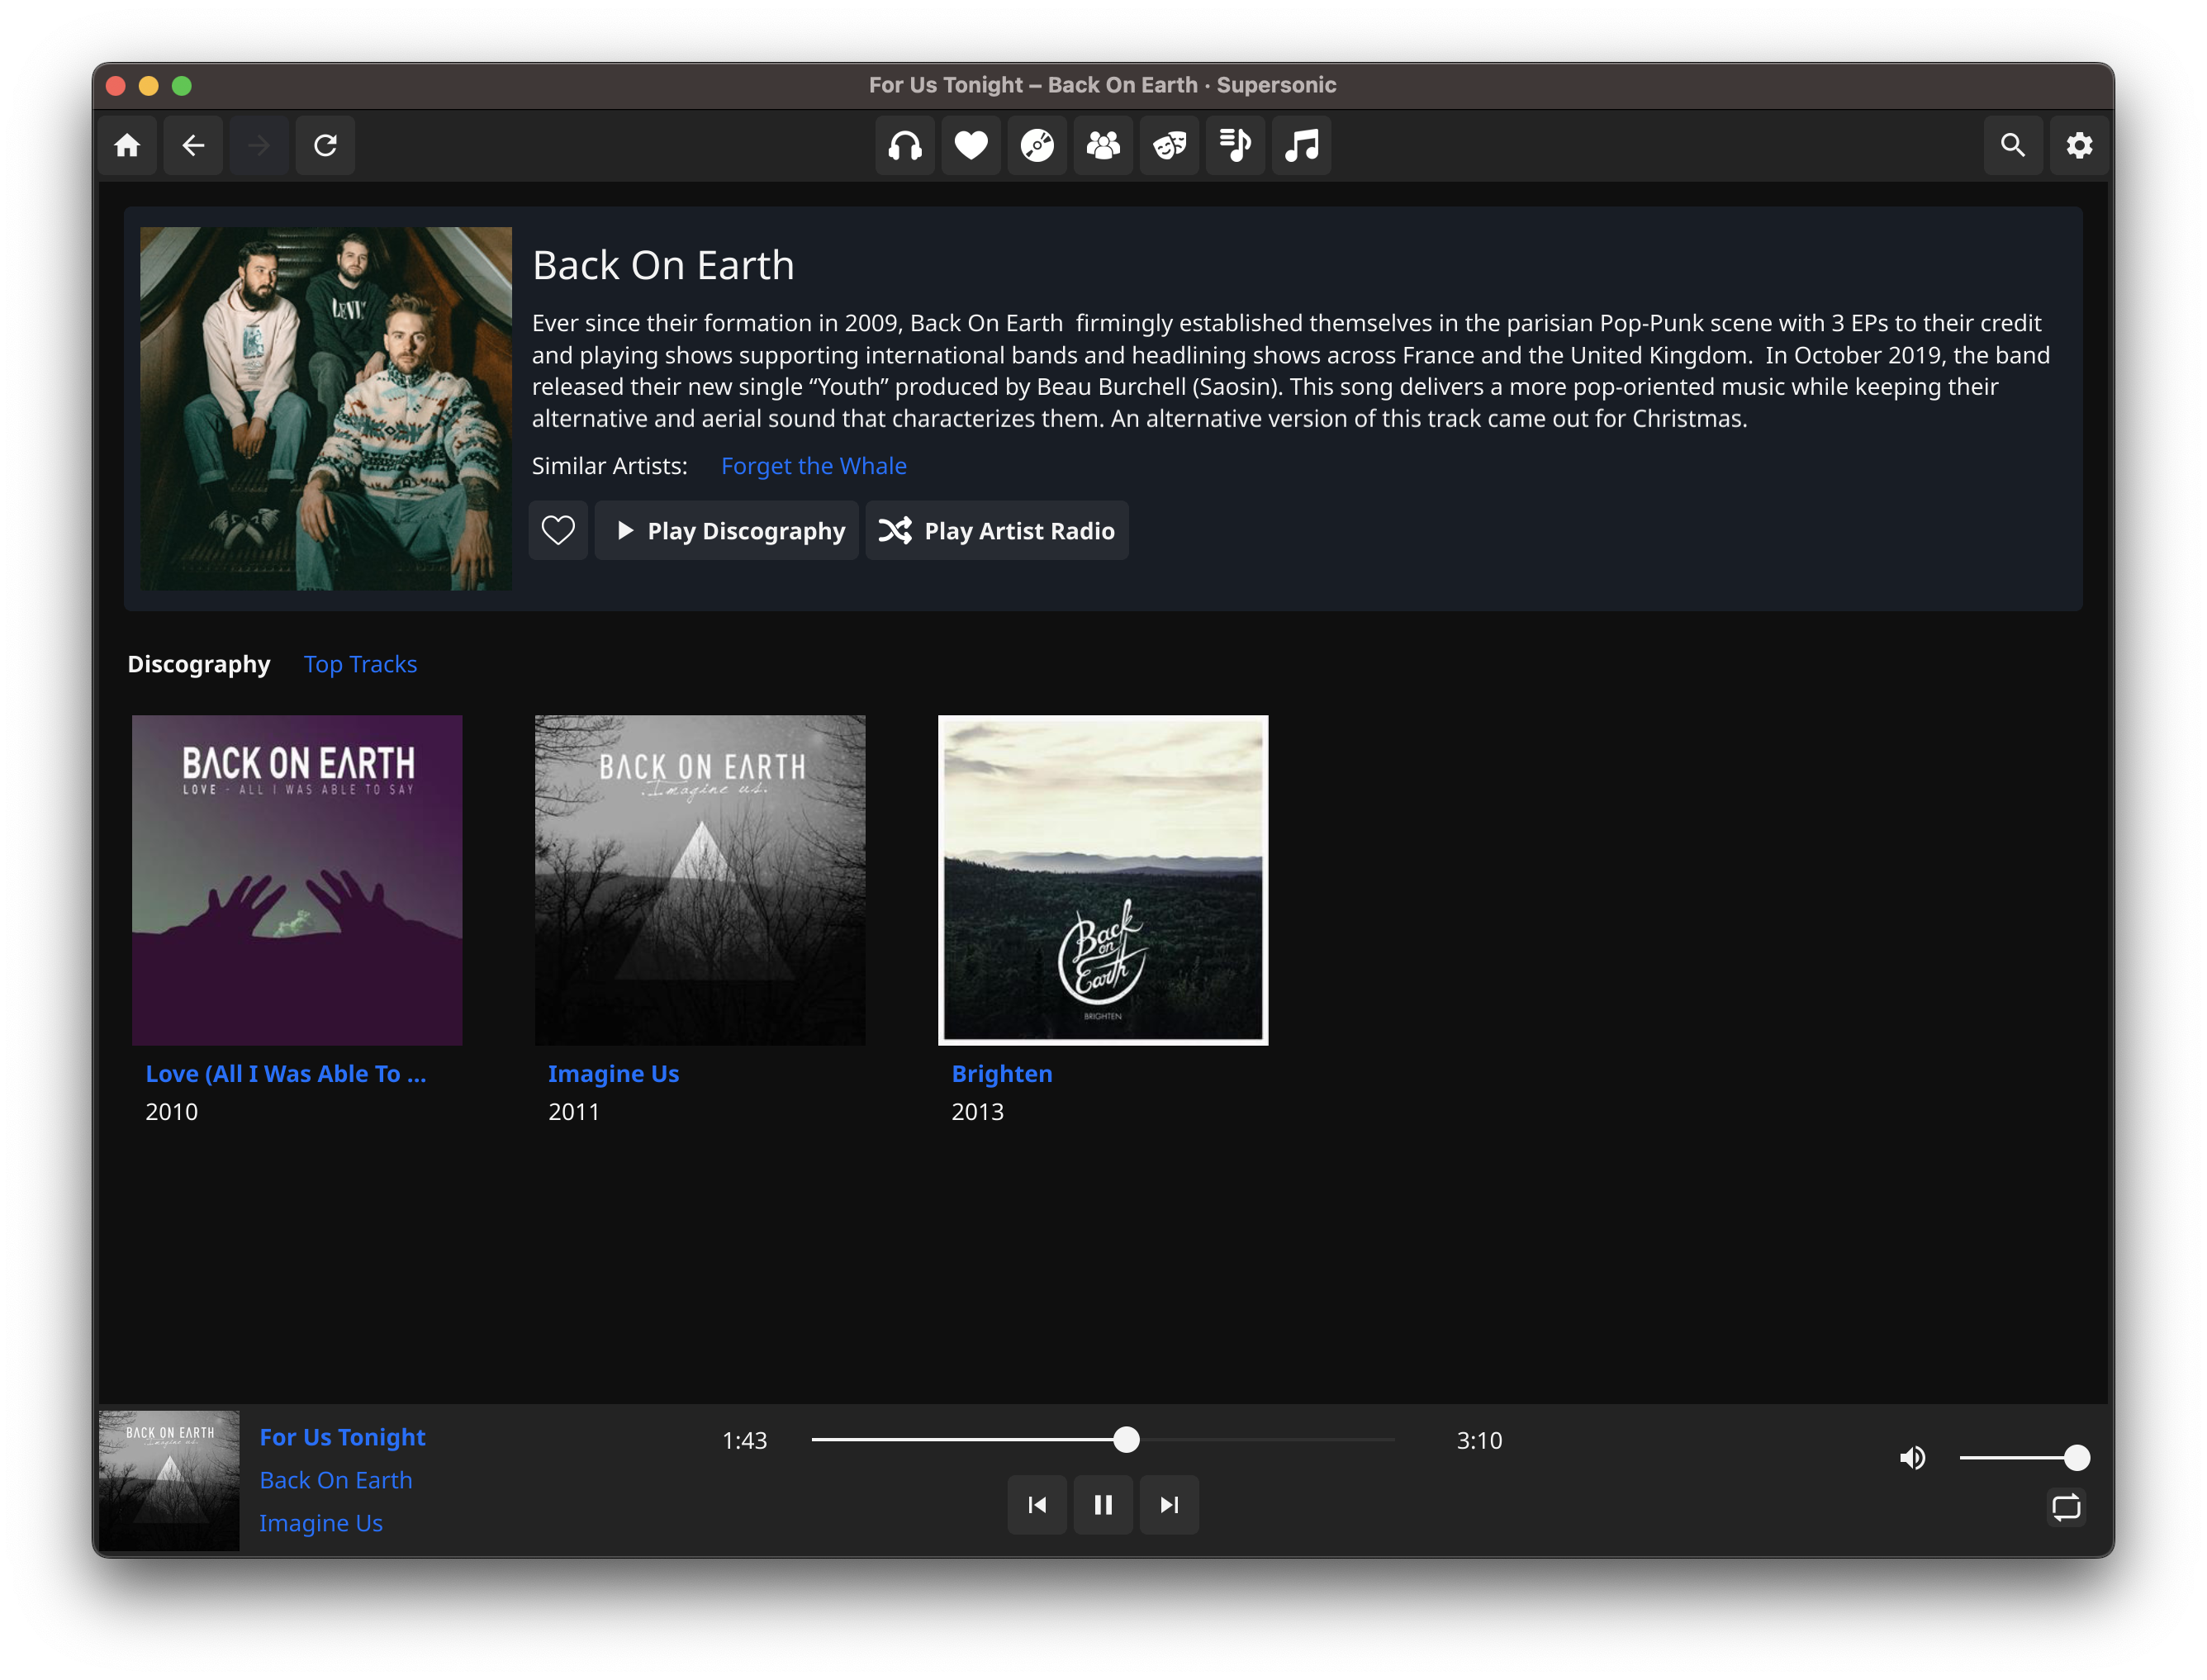Click the 2010 release year

[172, 1112]
